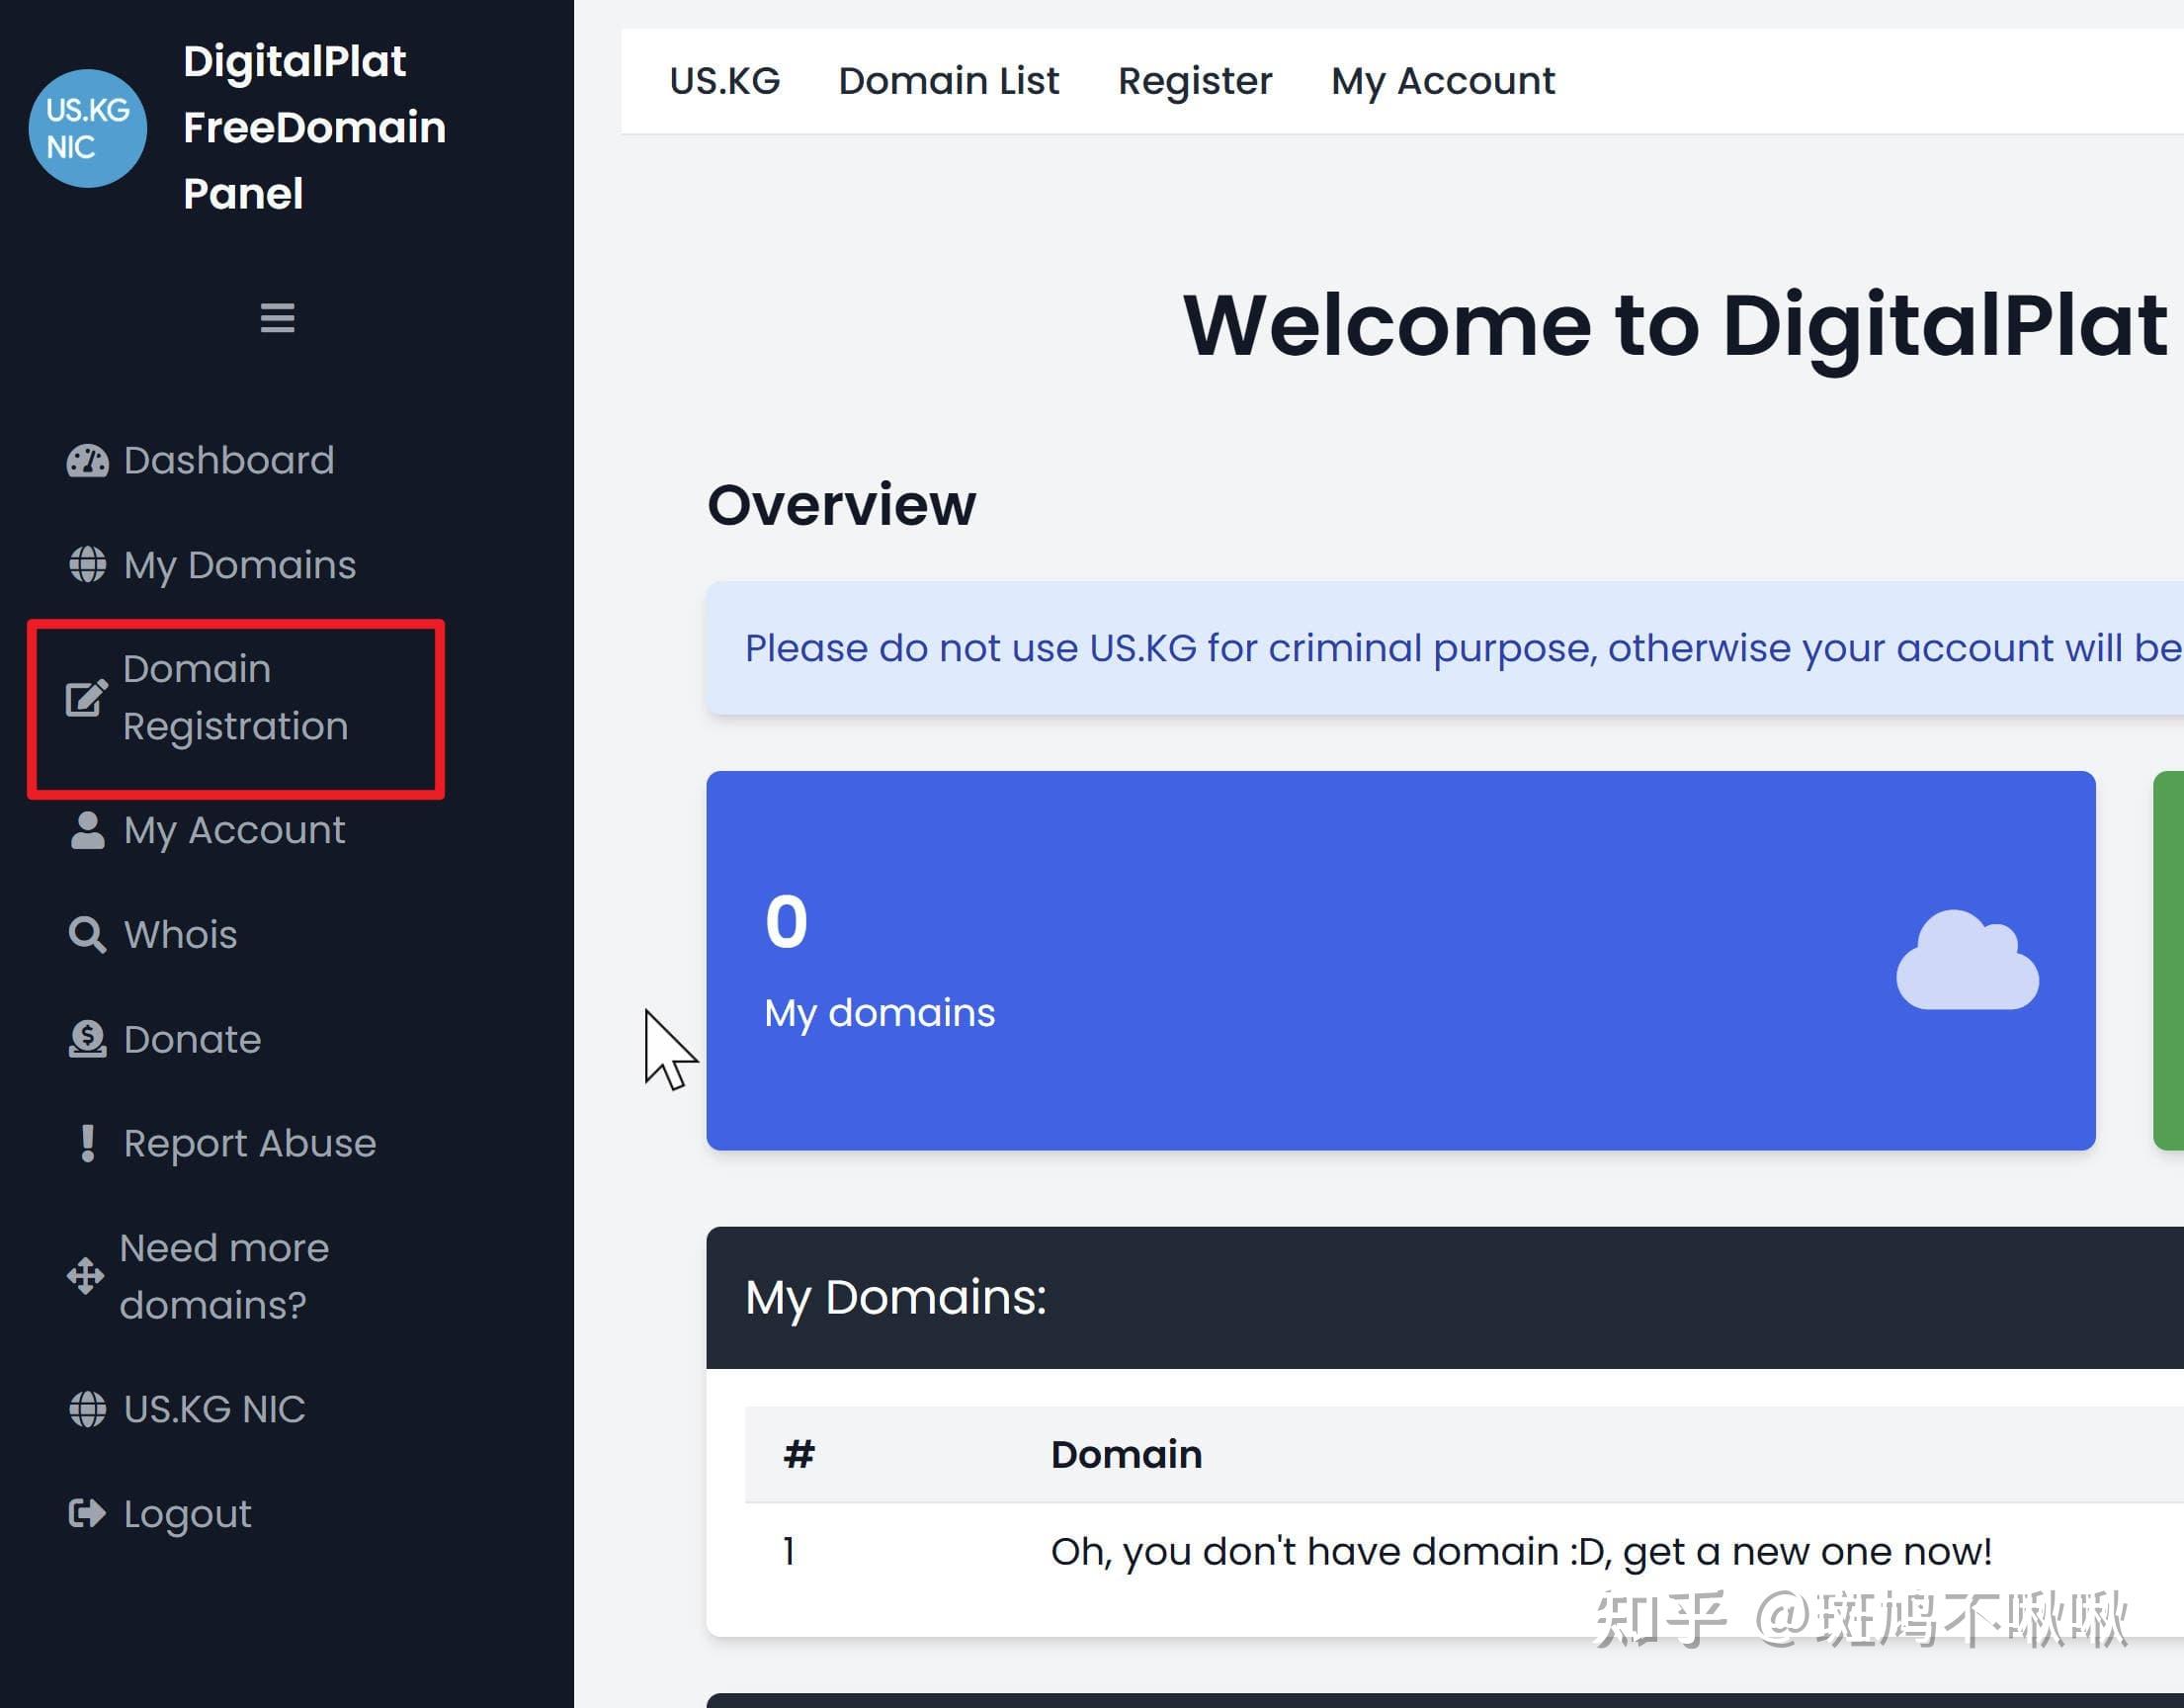Open the Need more domains? link
This screenshot has width=2184, height=1708.
coord(224,1276)
